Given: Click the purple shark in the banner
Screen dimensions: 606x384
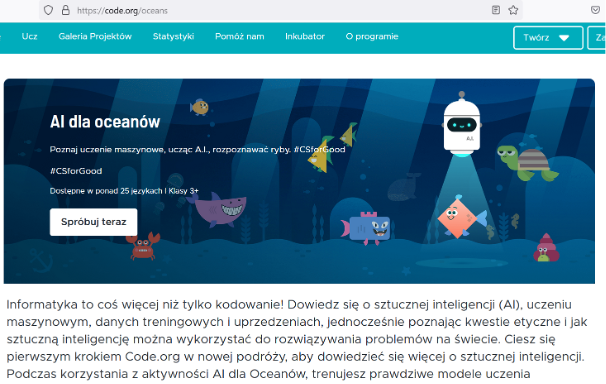Looking at the screenshot, I should point(219,209).
